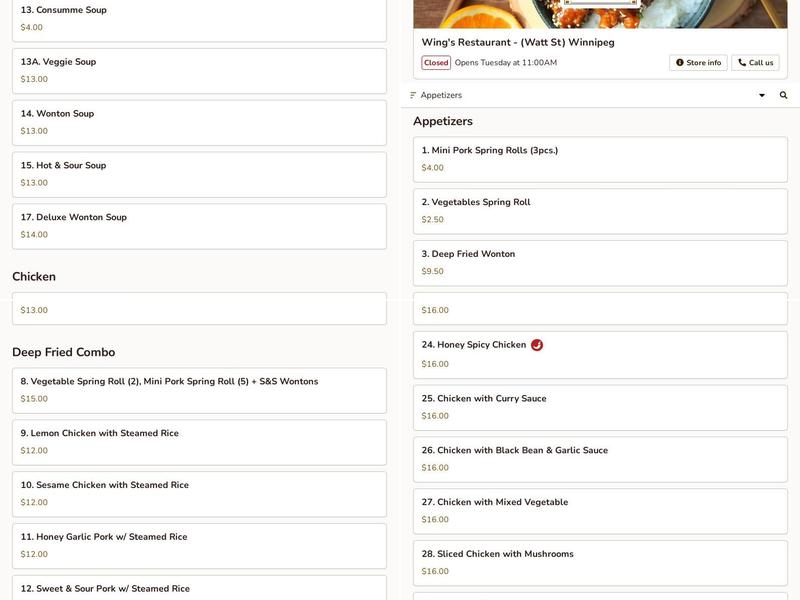
Task: Click the spicy pepper icon on Honey Spicy Chicken
Action: click(x=537, y=345)
